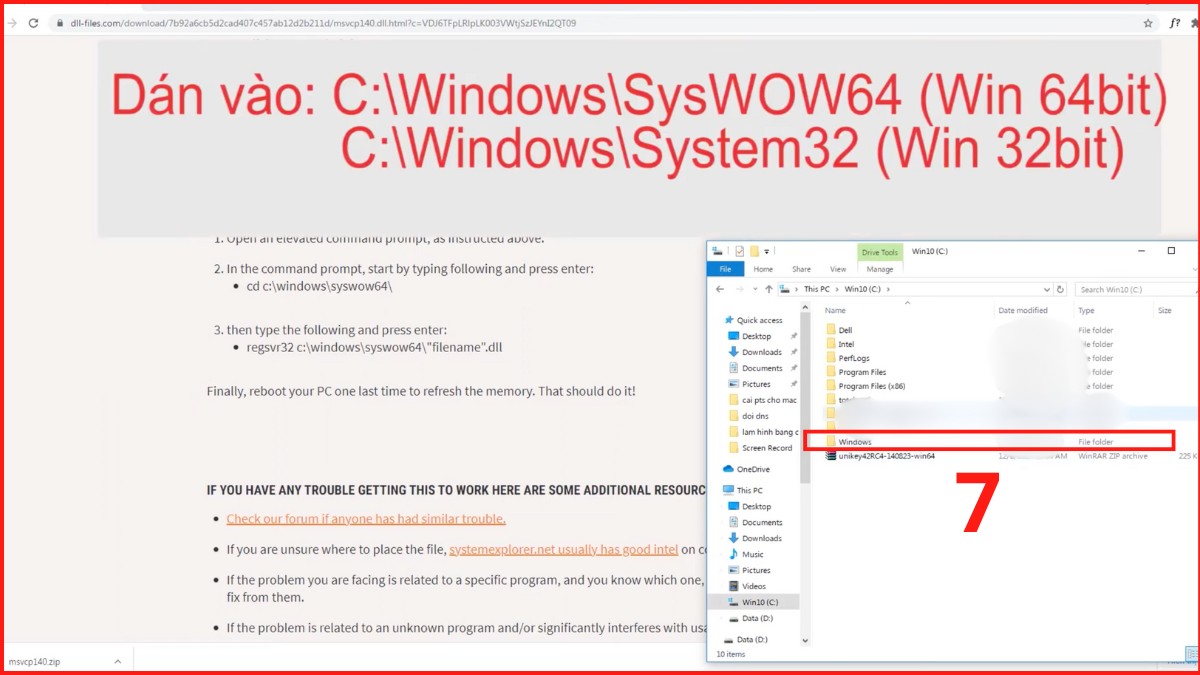Open the File menu in Explorer
The width and height of the screenshot is (1200, 675).
pos(725,269)
